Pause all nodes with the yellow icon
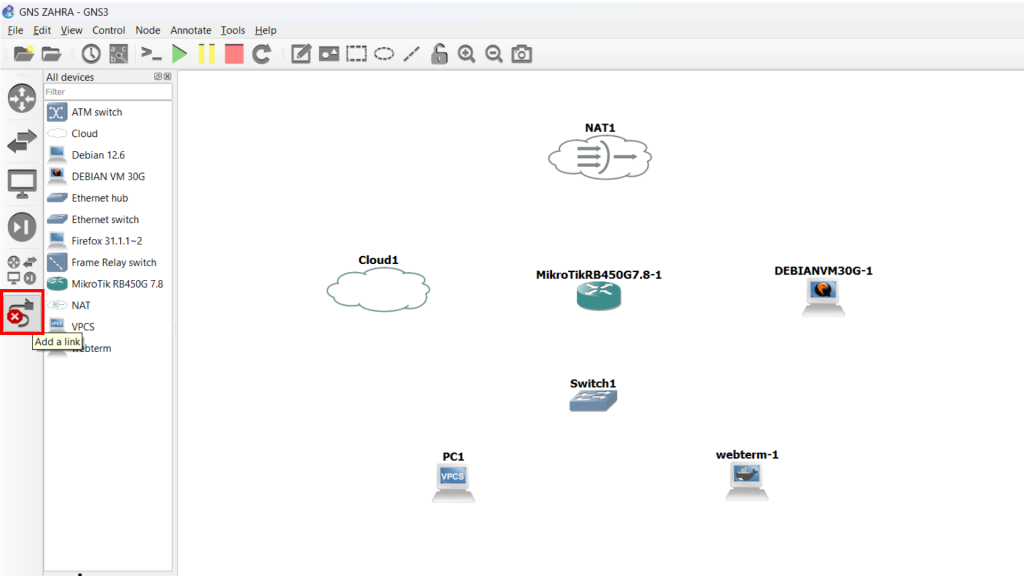1024x576 pixels. click(206, 54)
